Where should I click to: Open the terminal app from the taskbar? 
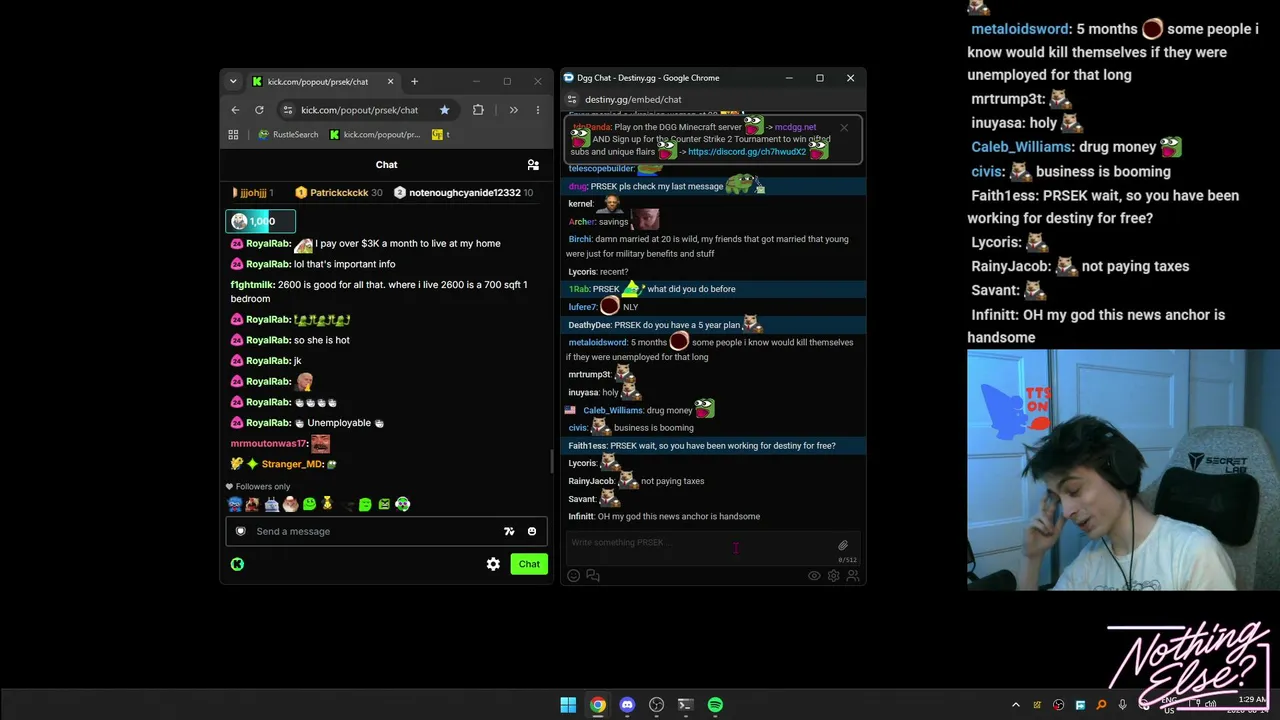pyautogui.click(x=685, y=705)
